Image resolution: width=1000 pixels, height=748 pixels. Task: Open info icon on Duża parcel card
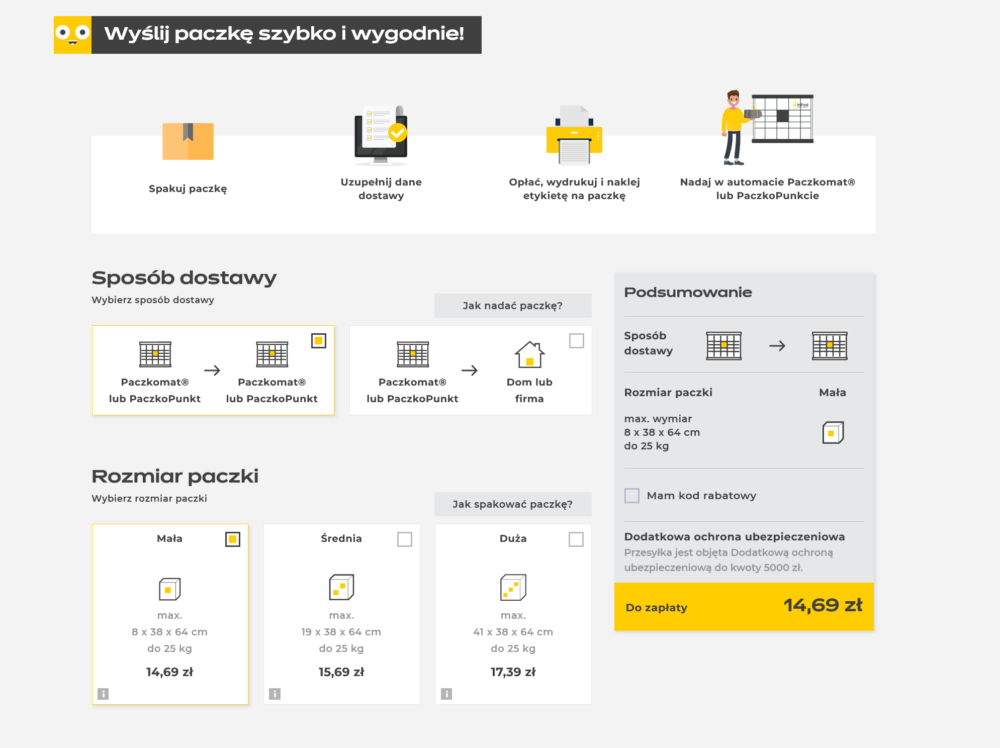(446, 694)
